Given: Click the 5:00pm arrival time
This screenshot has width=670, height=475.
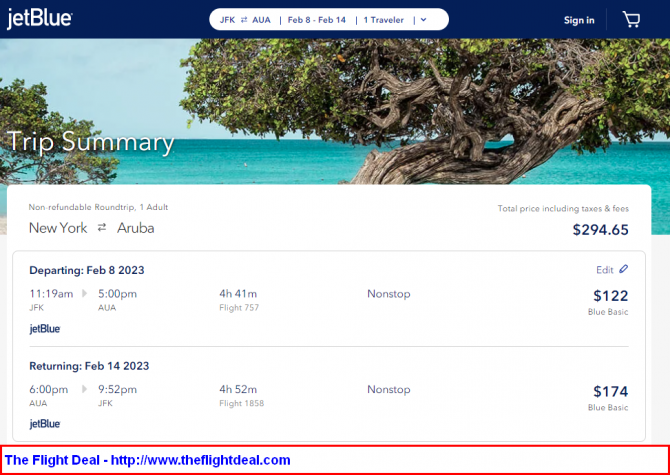Looking at the screenshot, I should point(118,294).
